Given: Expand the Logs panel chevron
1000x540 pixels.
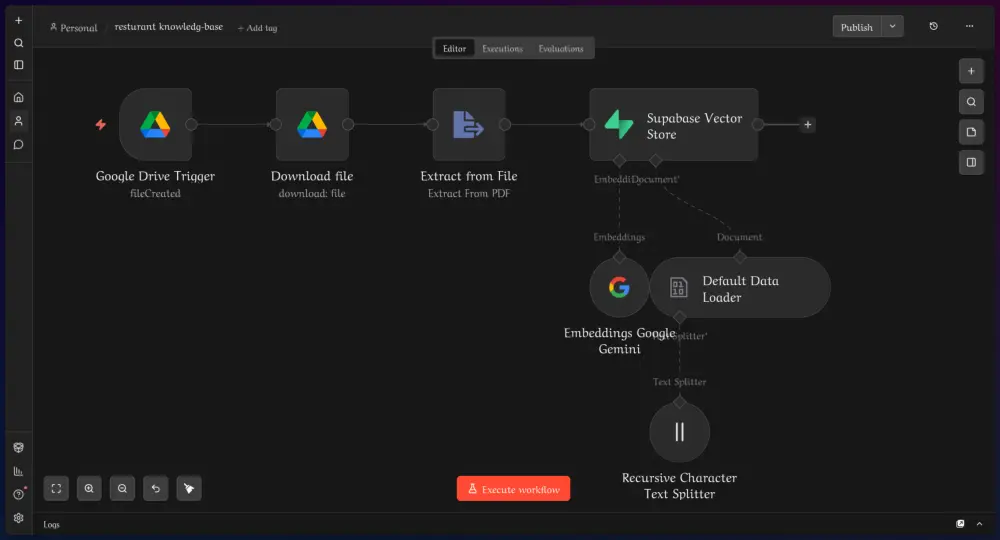Looking at the screenshot, I should (x=980, y=523).
